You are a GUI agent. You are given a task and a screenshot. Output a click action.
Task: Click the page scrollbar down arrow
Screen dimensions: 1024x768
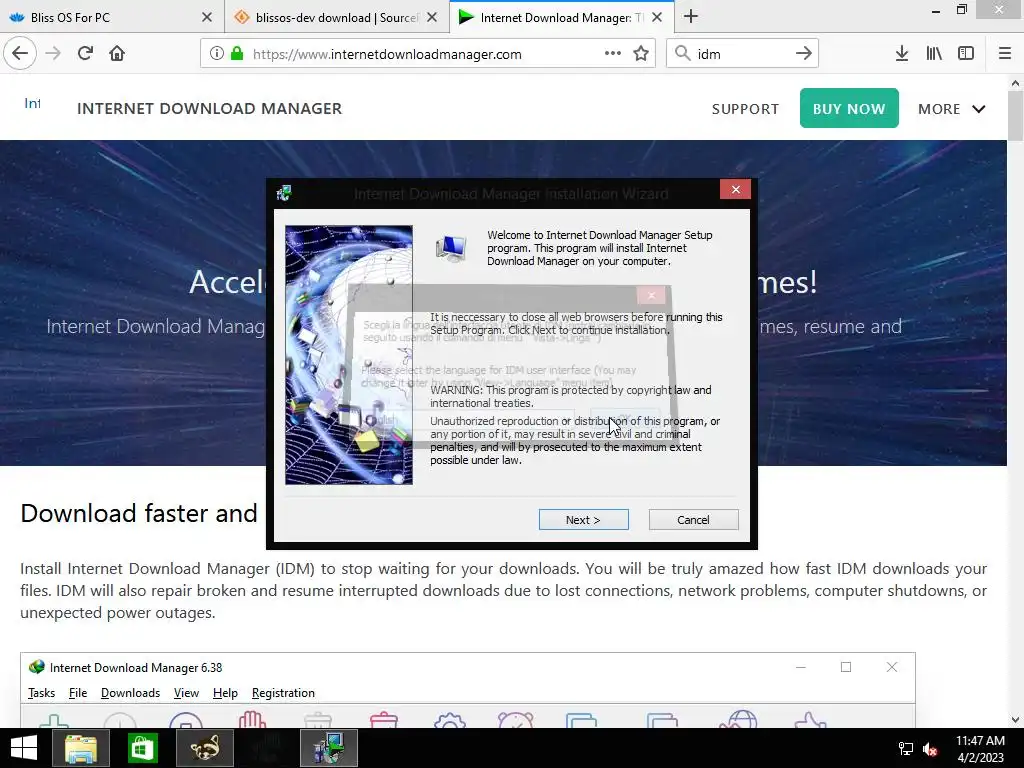pyautogui.click(x=1015, y=720)
